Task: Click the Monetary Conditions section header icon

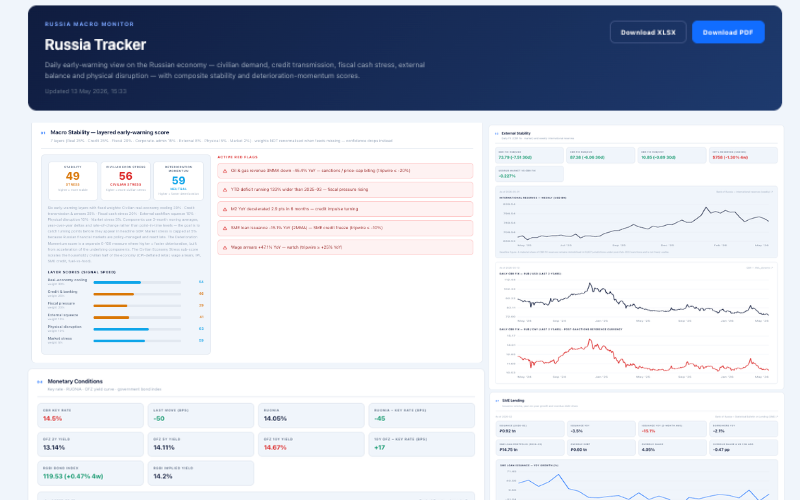Action: point(40,382)
